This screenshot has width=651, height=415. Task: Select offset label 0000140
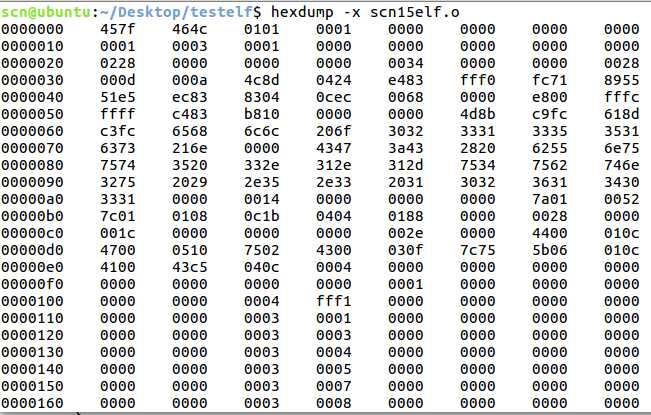click(32, 369)
